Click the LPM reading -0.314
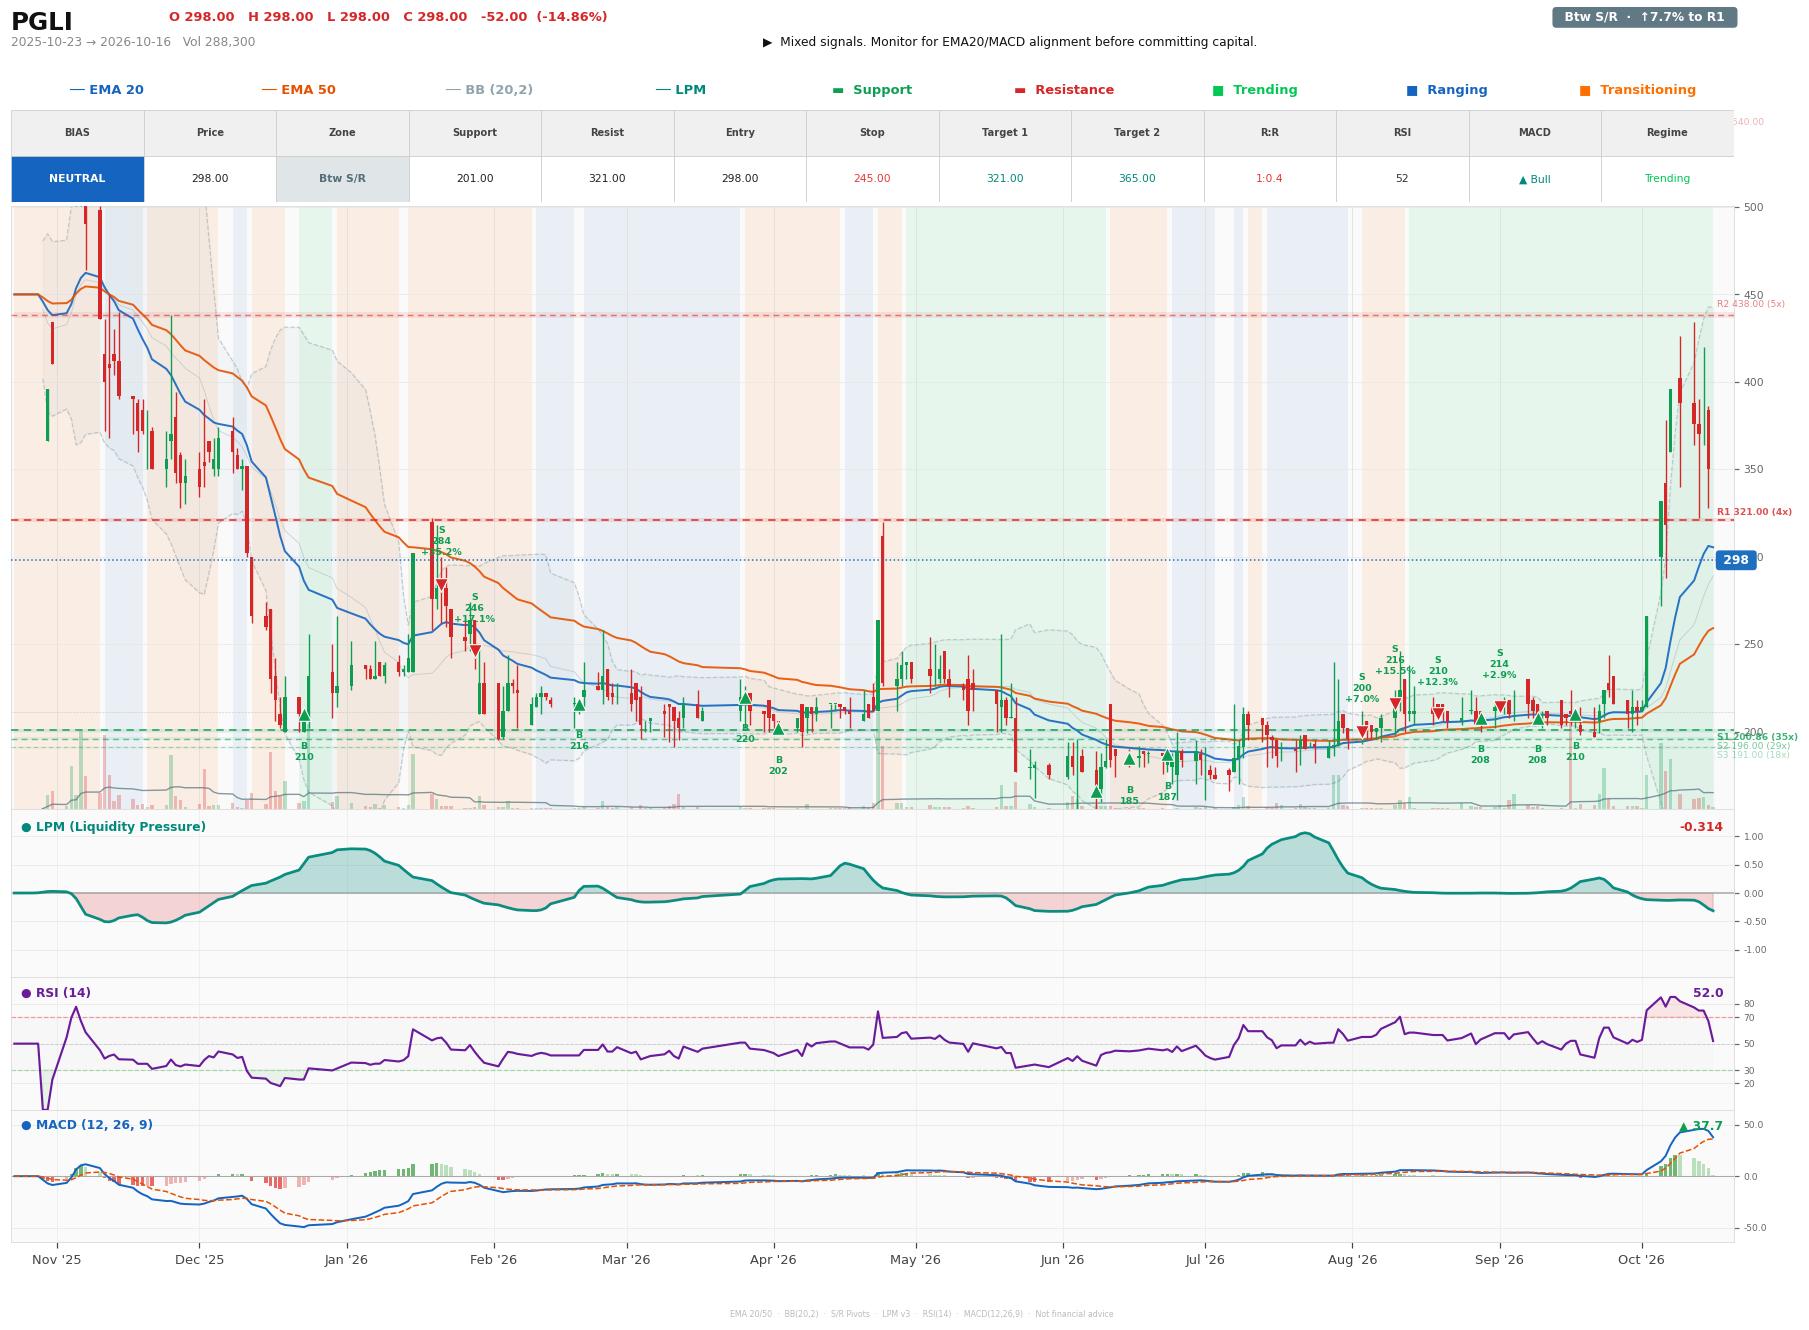The width and height of the screenshot is (1809, 1330). click(x=1701, y=827)
